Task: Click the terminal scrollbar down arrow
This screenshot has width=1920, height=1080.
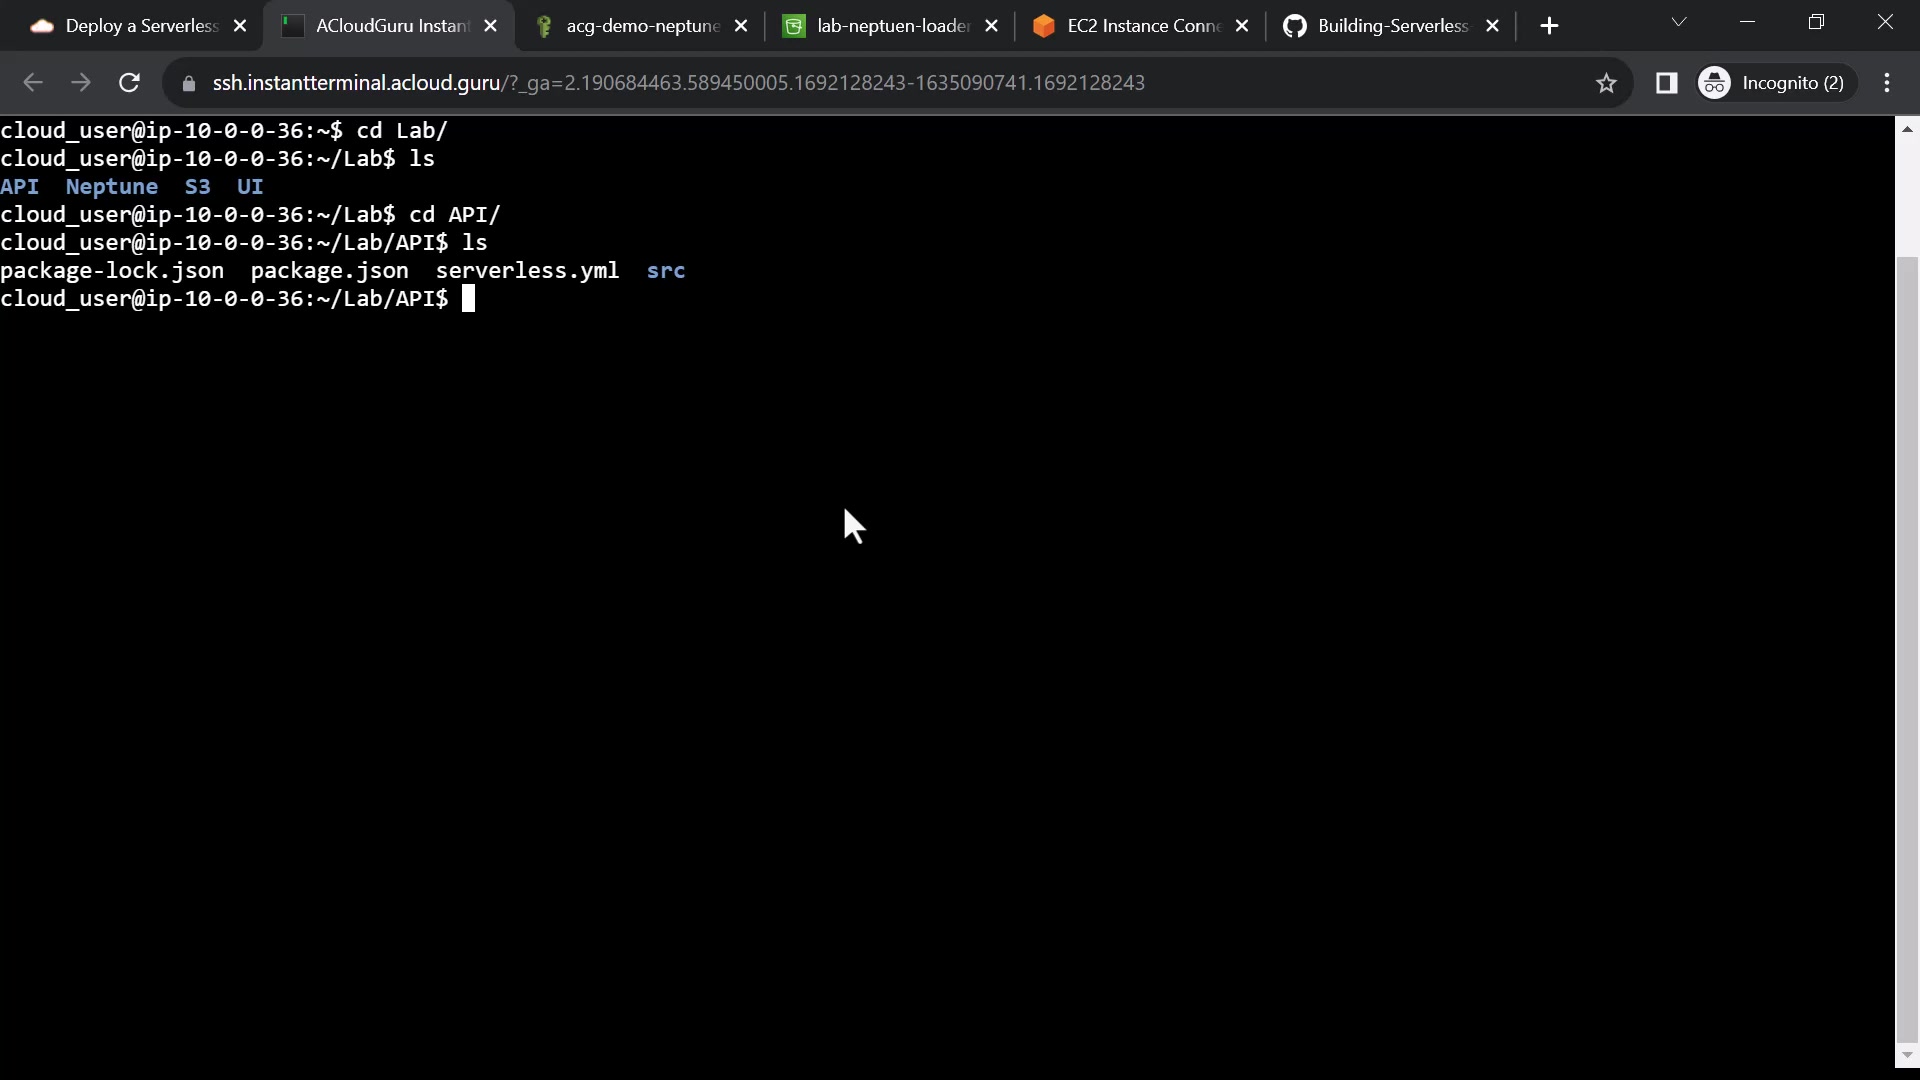Action: point(1907,1055)
